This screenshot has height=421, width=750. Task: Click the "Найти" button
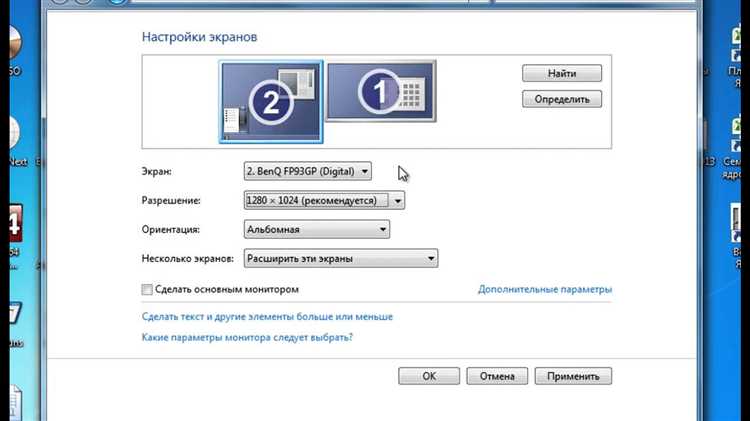coord(562,74)
